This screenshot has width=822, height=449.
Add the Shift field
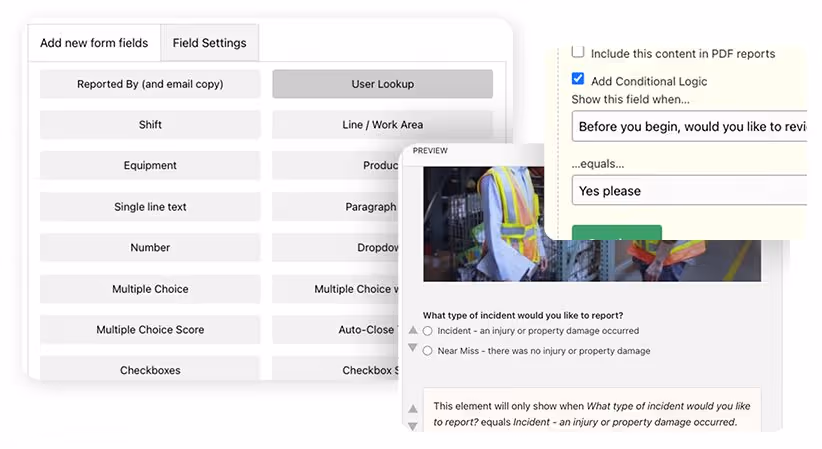click(150, 125)
